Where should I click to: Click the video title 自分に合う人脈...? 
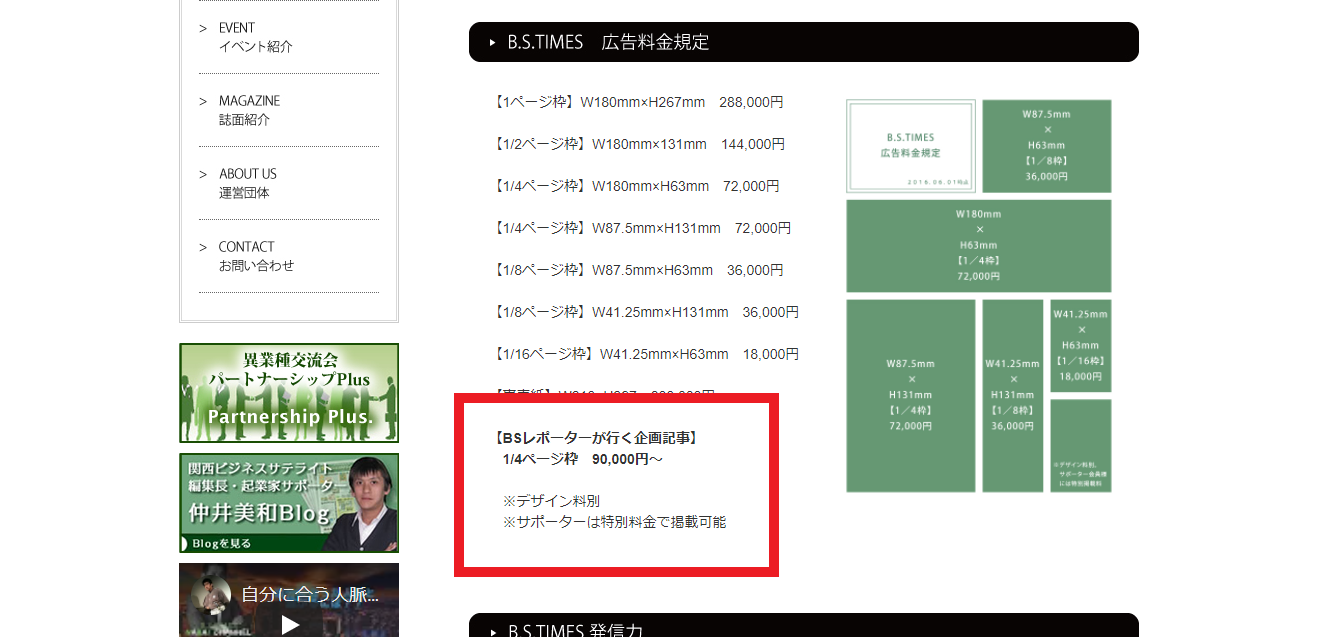pos(310,594)
